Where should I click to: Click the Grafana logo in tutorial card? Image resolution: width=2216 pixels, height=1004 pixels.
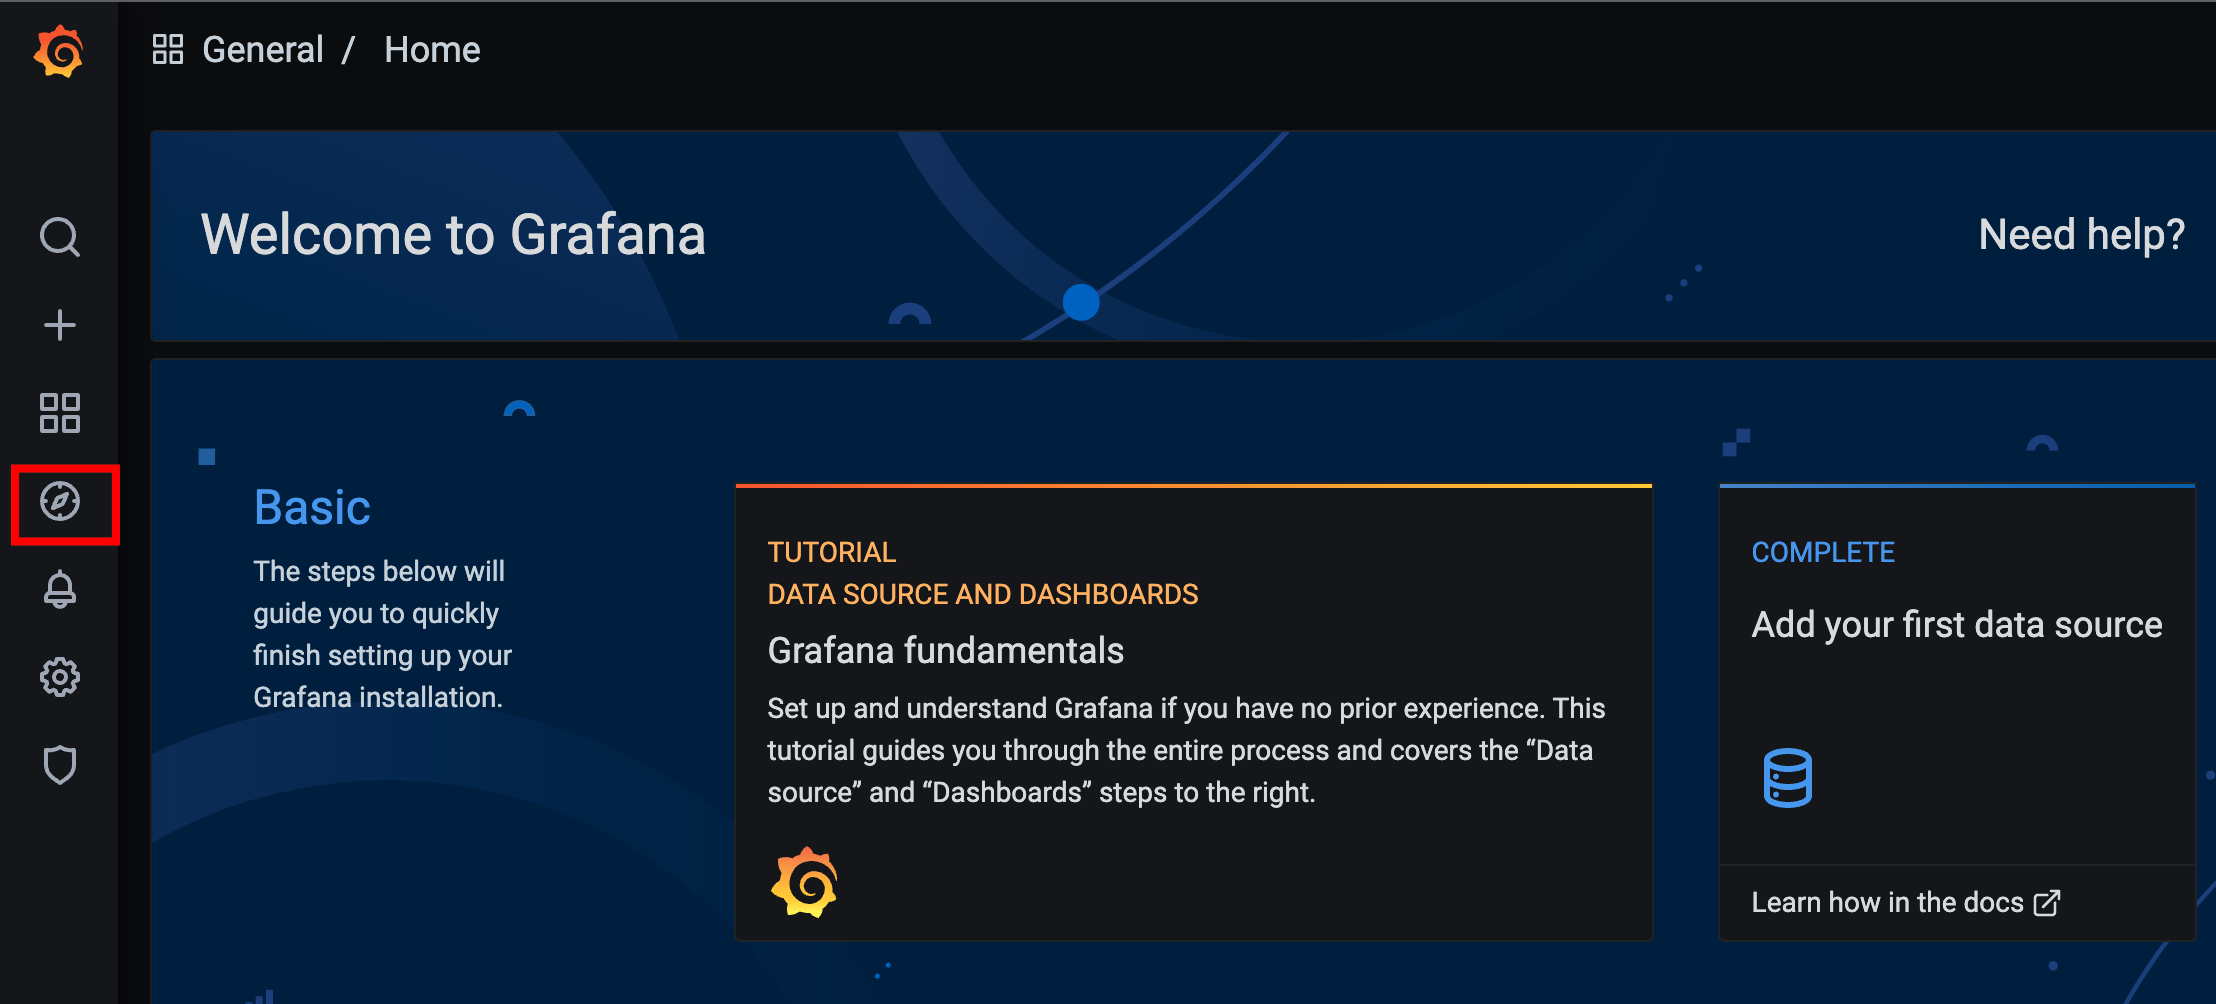pyautogui.click(x=804, y=883)
